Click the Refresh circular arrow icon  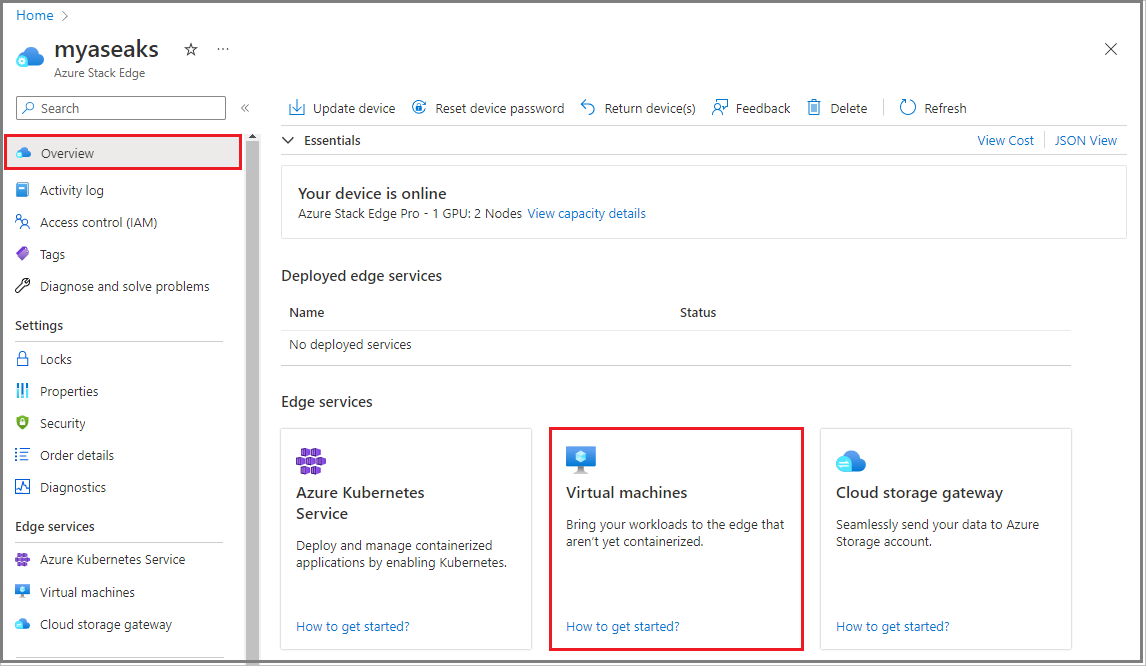(908, 108)
